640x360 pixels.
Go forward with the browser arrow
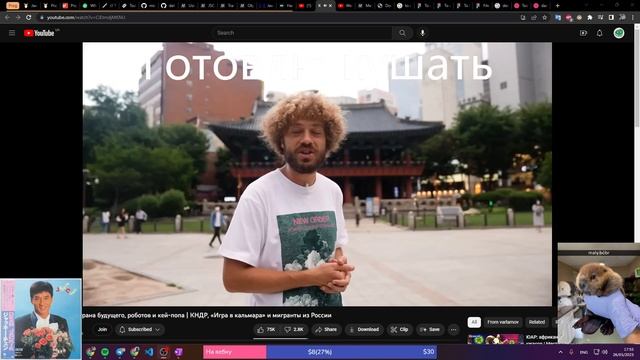18,18
